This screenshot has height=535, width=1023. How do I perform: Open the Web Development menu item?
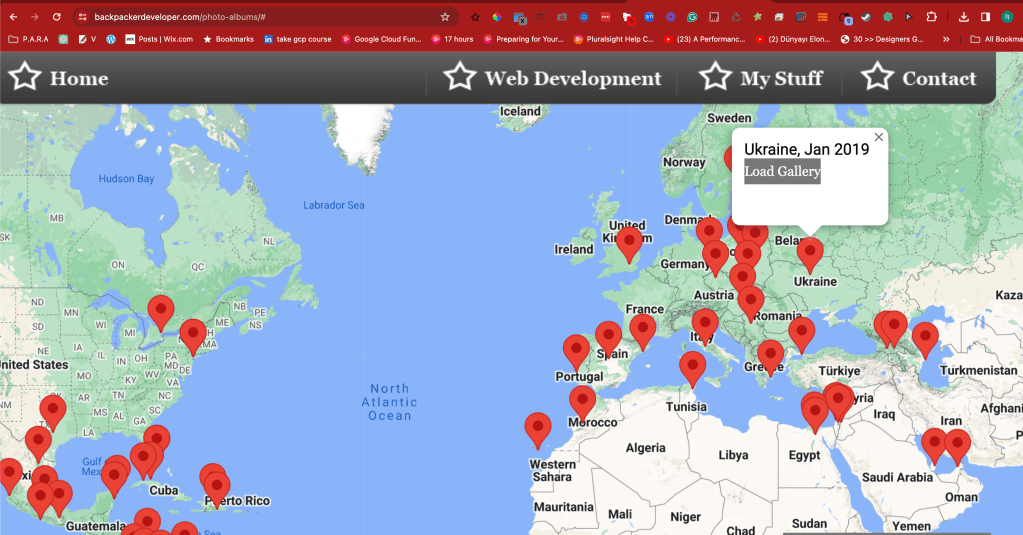coord(553,78)
